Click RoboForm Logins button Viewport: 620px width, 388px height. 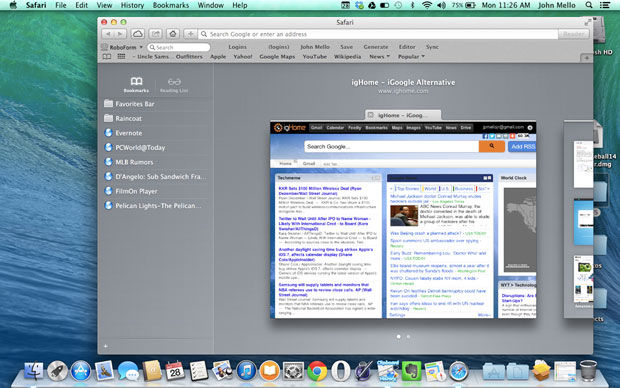click(x=237, y=47)
